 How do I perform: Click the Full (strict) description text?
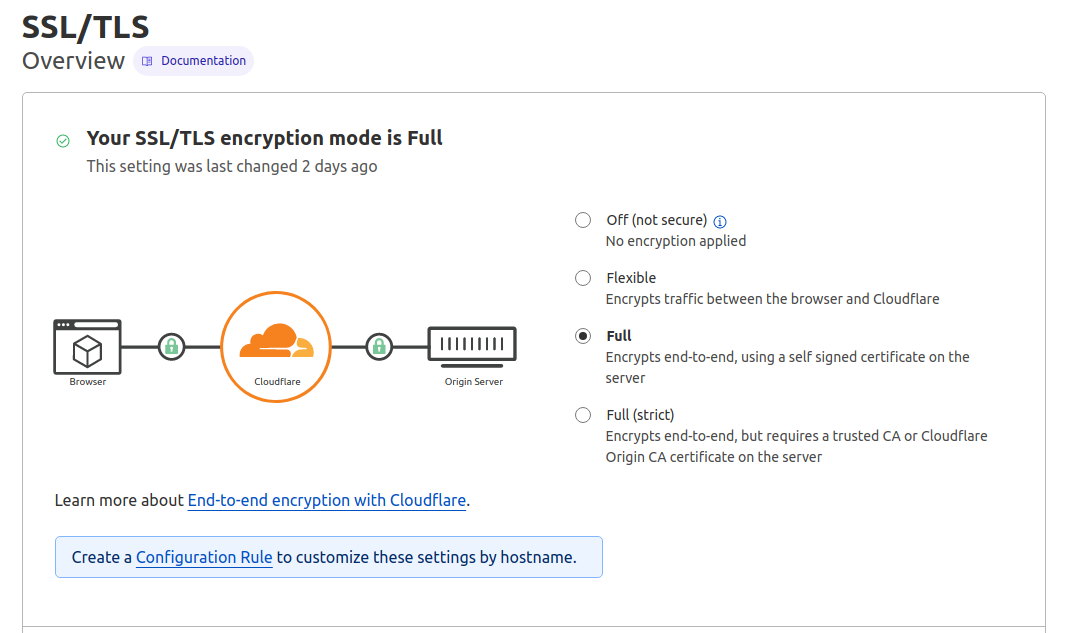pos(796,445)
